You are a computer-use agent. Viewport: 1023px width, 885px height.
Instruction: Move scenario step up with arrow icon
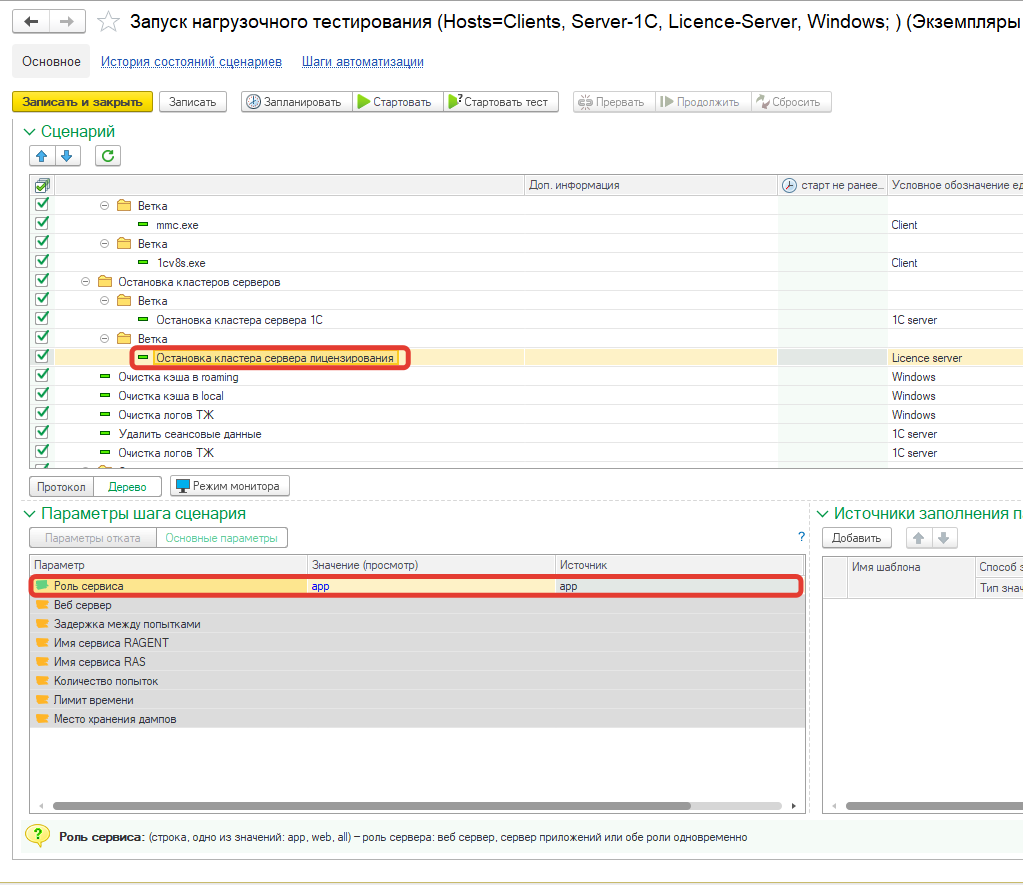click(42, 156)
